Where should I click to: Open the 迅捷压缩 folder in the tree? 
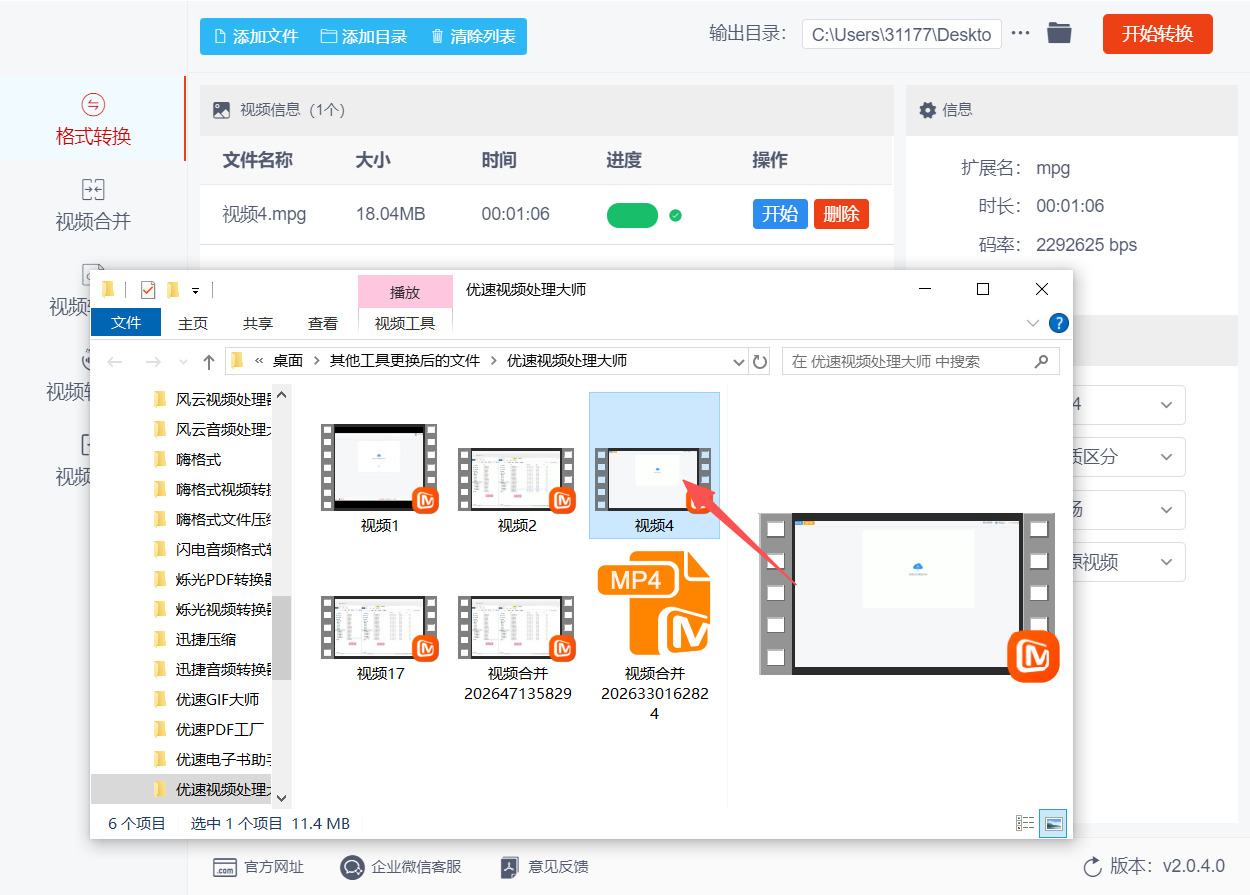point(206,639)
